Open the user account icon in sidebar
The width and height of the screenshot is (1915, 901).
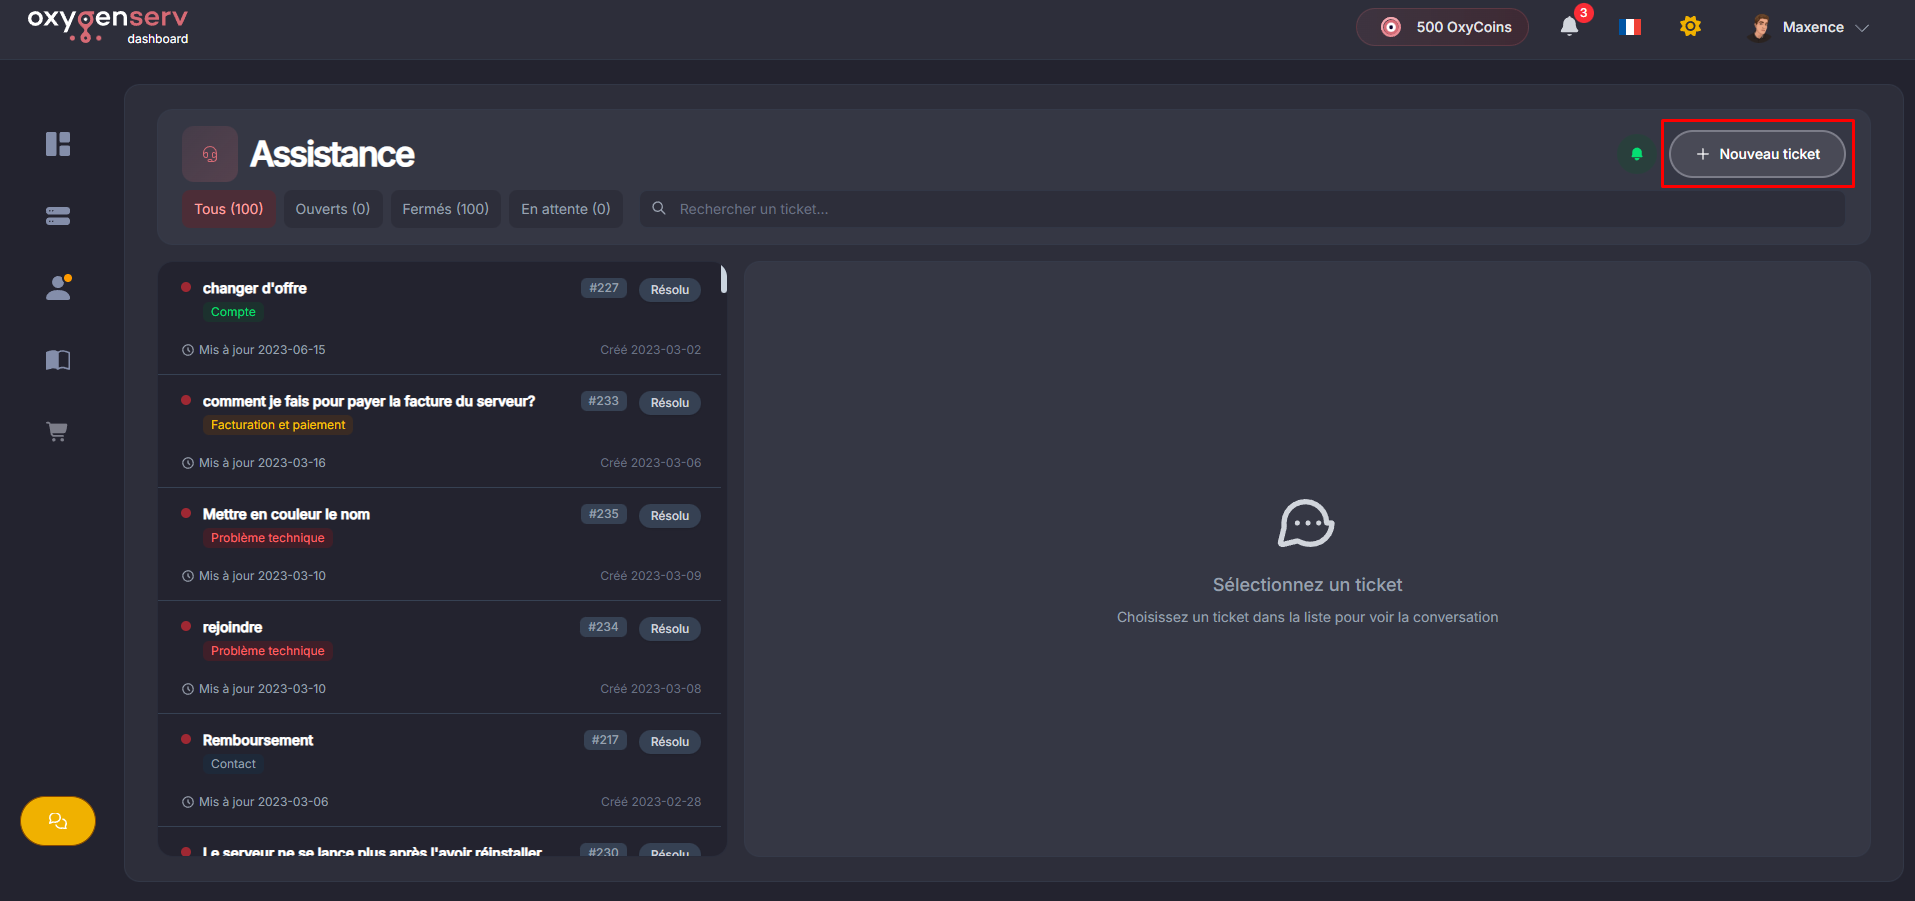point(58,288)
